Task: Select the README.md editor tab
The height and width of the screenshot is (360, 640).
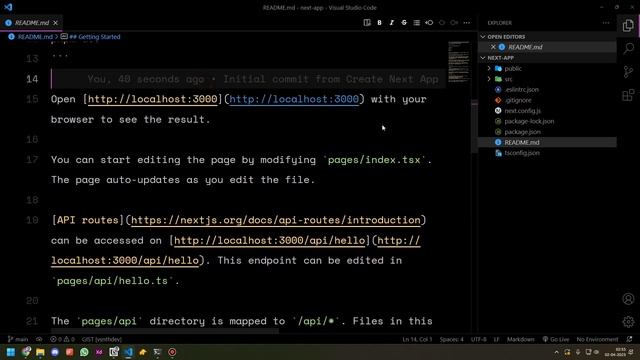Action: tap(31, 23)
